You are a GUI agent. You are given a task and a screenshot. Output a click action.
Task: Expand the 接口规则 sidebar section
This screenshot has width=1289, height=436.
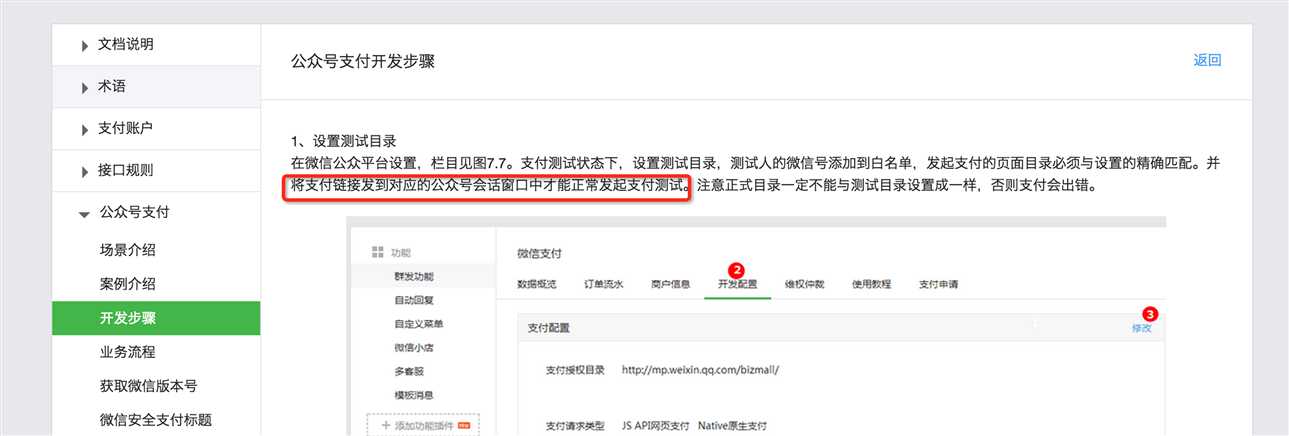156,171
